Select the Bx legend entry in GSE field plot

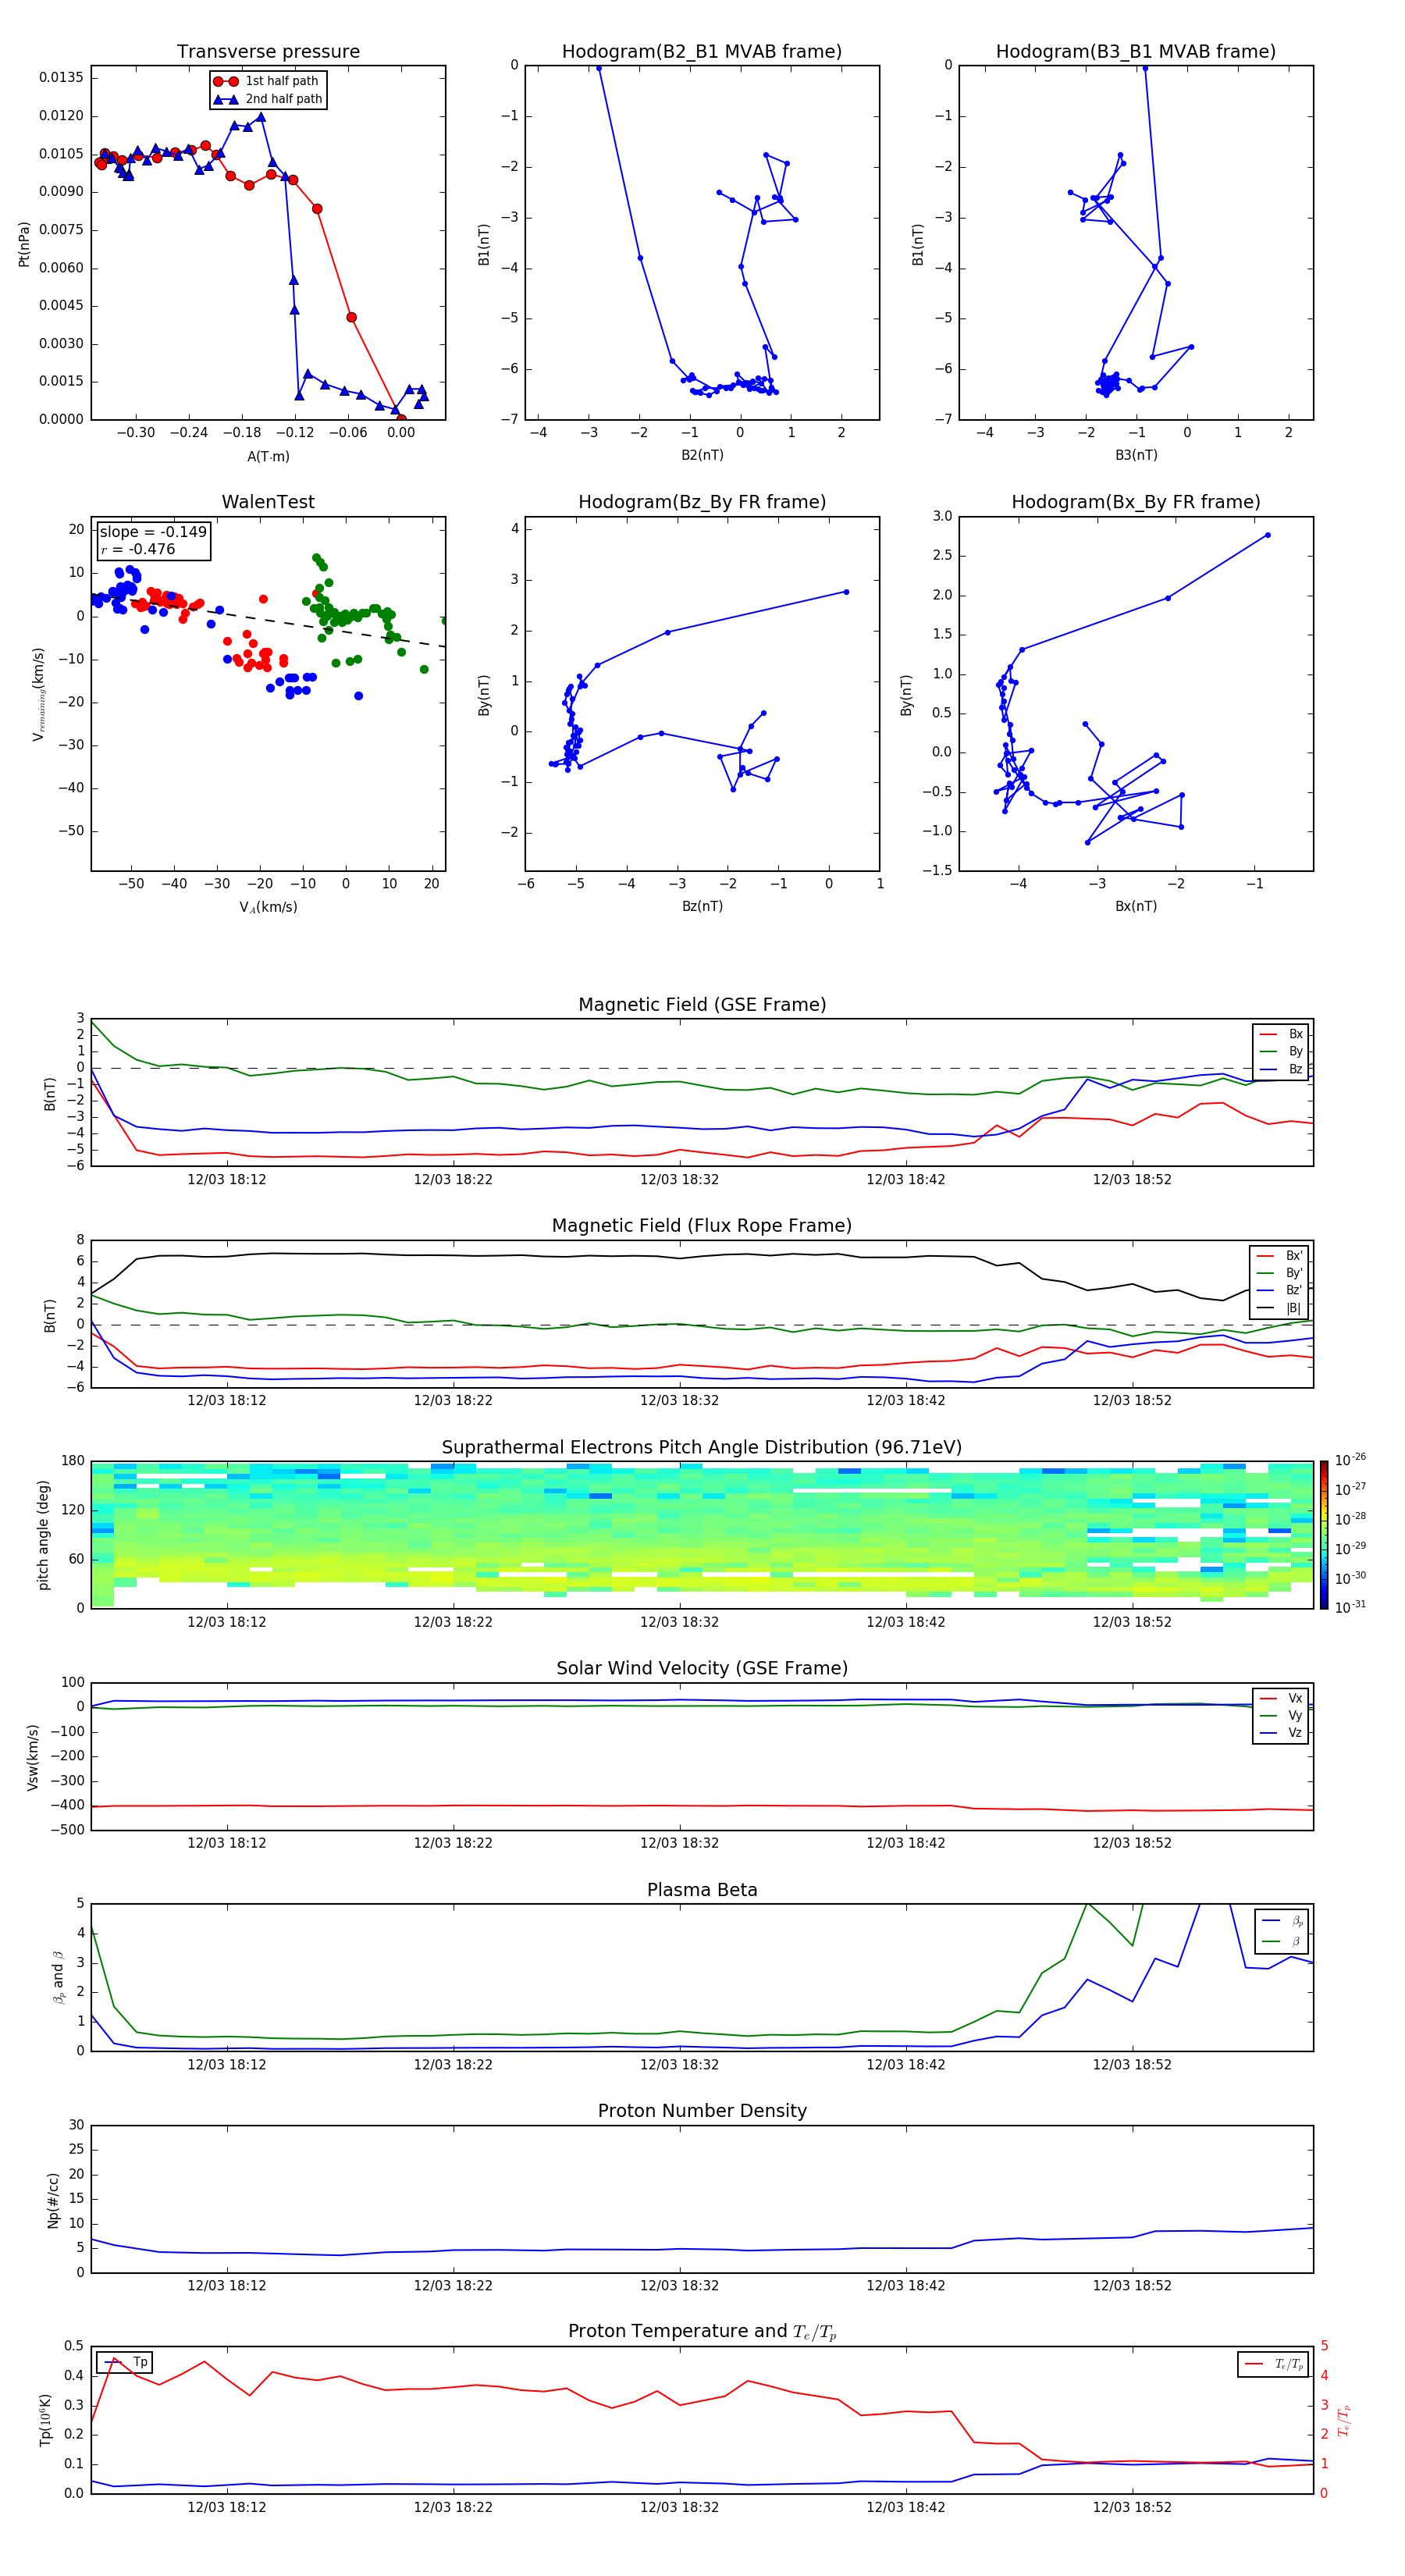[1281, 1034]
